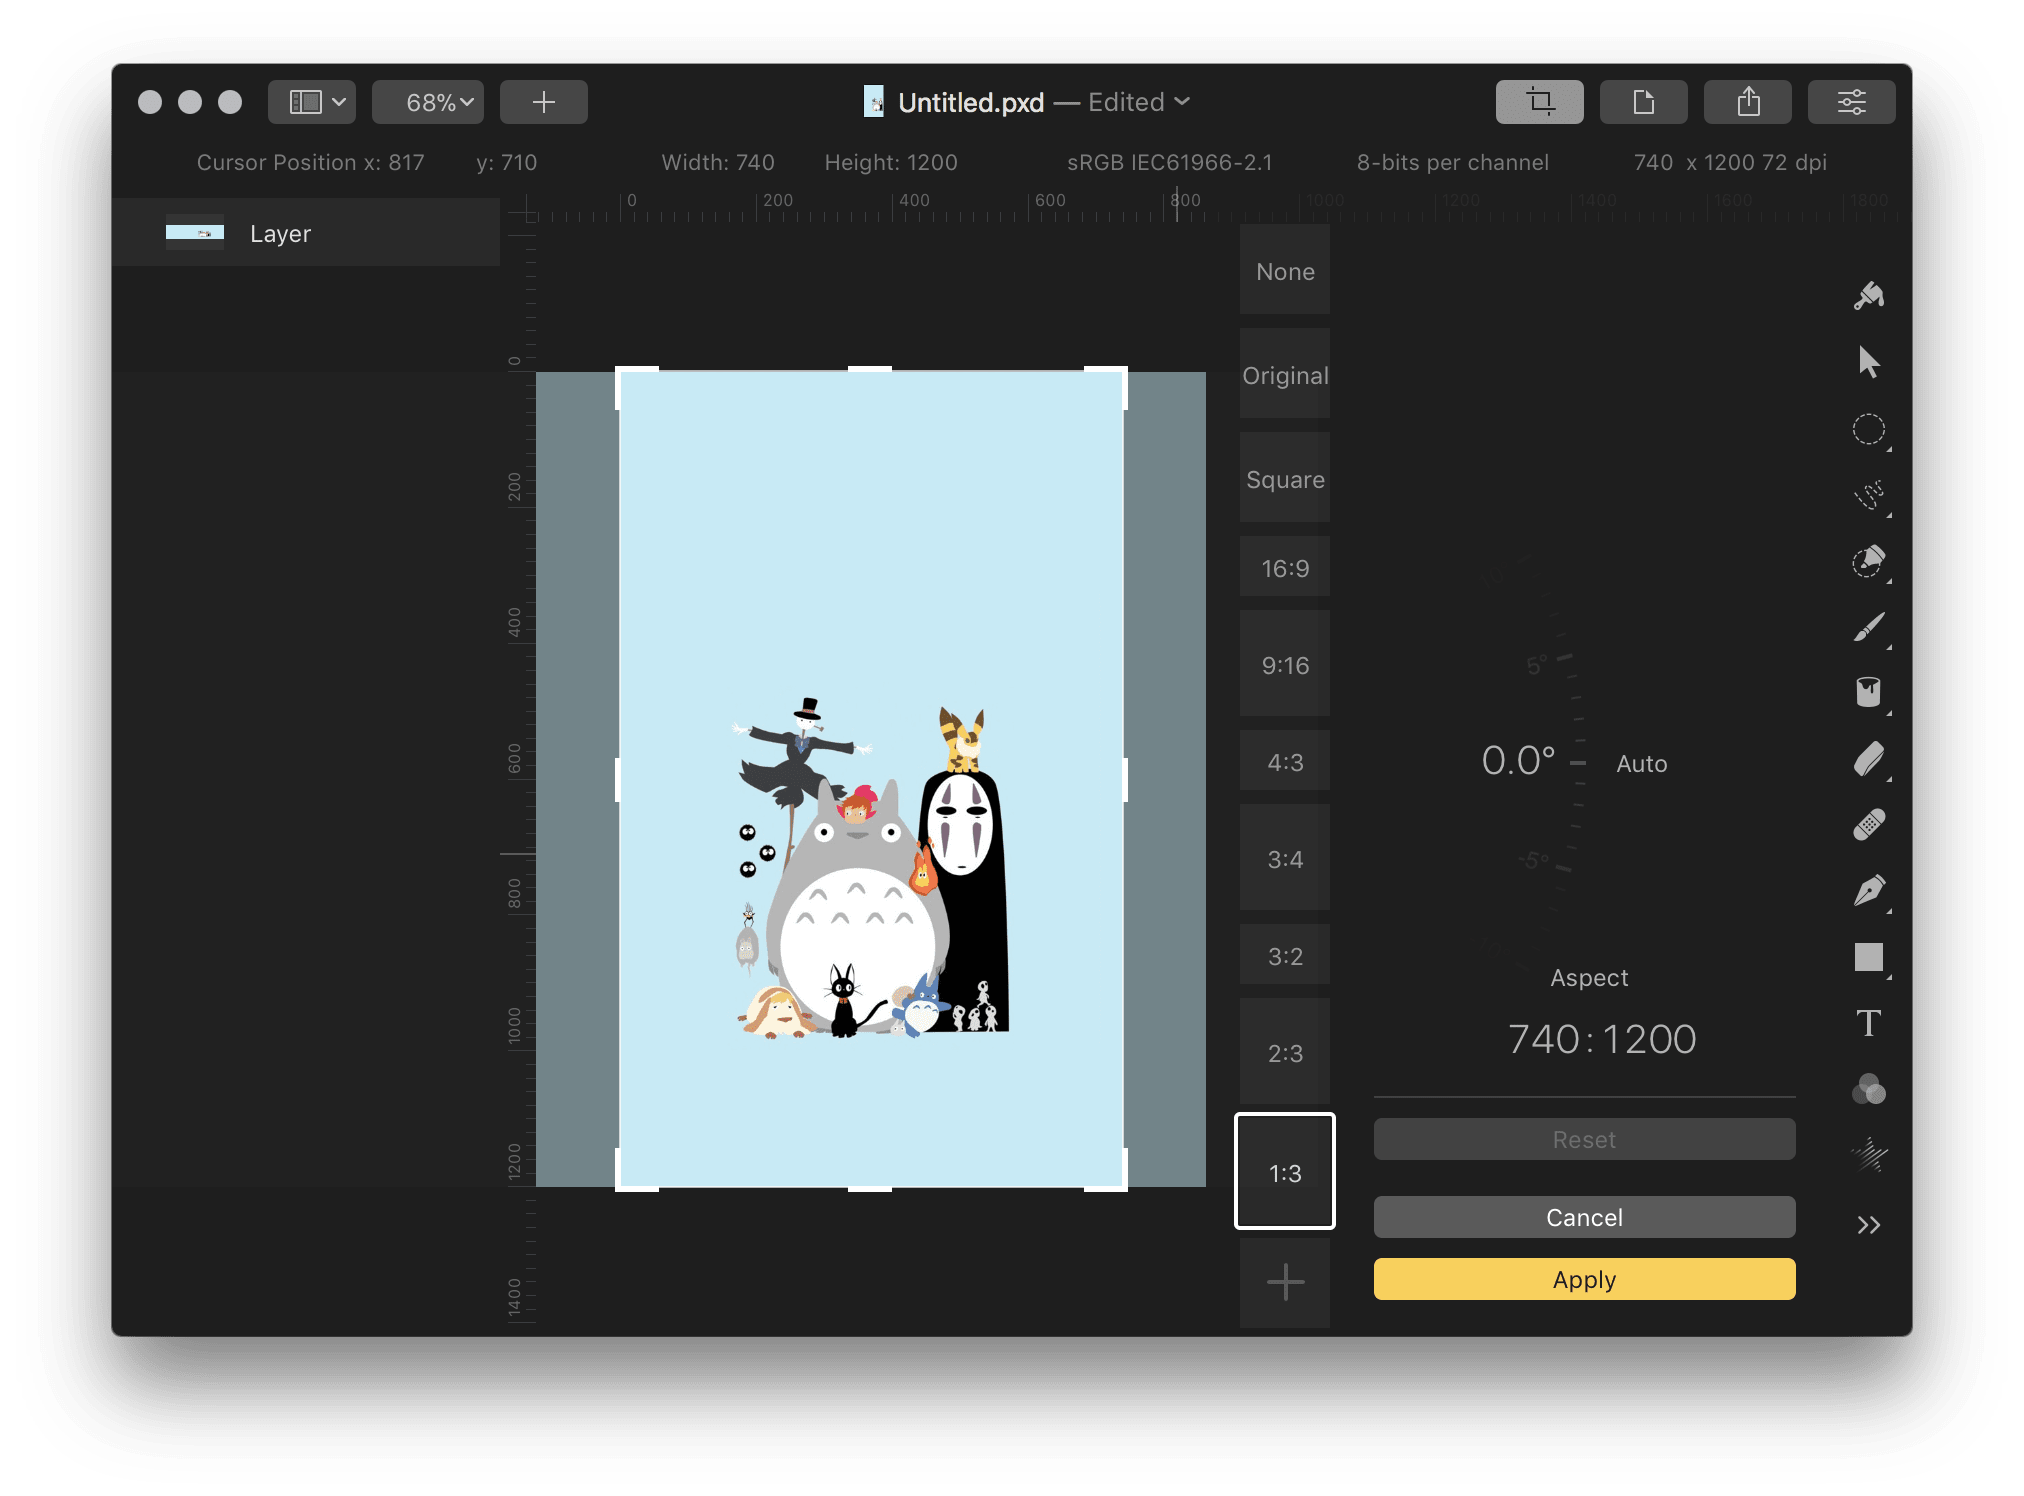Pick the paint bucket fill tool
Image resolution: width=2024 pixels, height=1496 pixels.
coord(1868,692)
